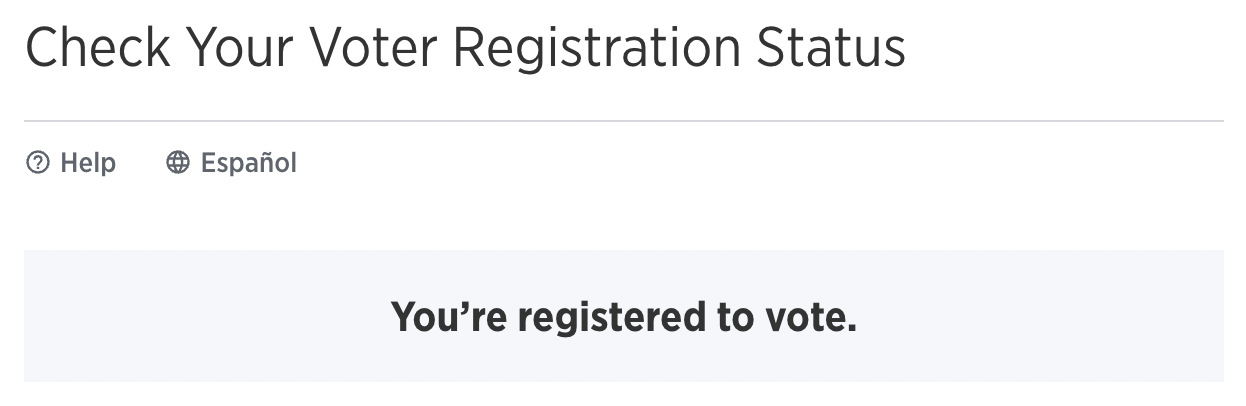The image size is (1246, 406).
Task: Tap the globe symbol beside Español
Action: 178,162
